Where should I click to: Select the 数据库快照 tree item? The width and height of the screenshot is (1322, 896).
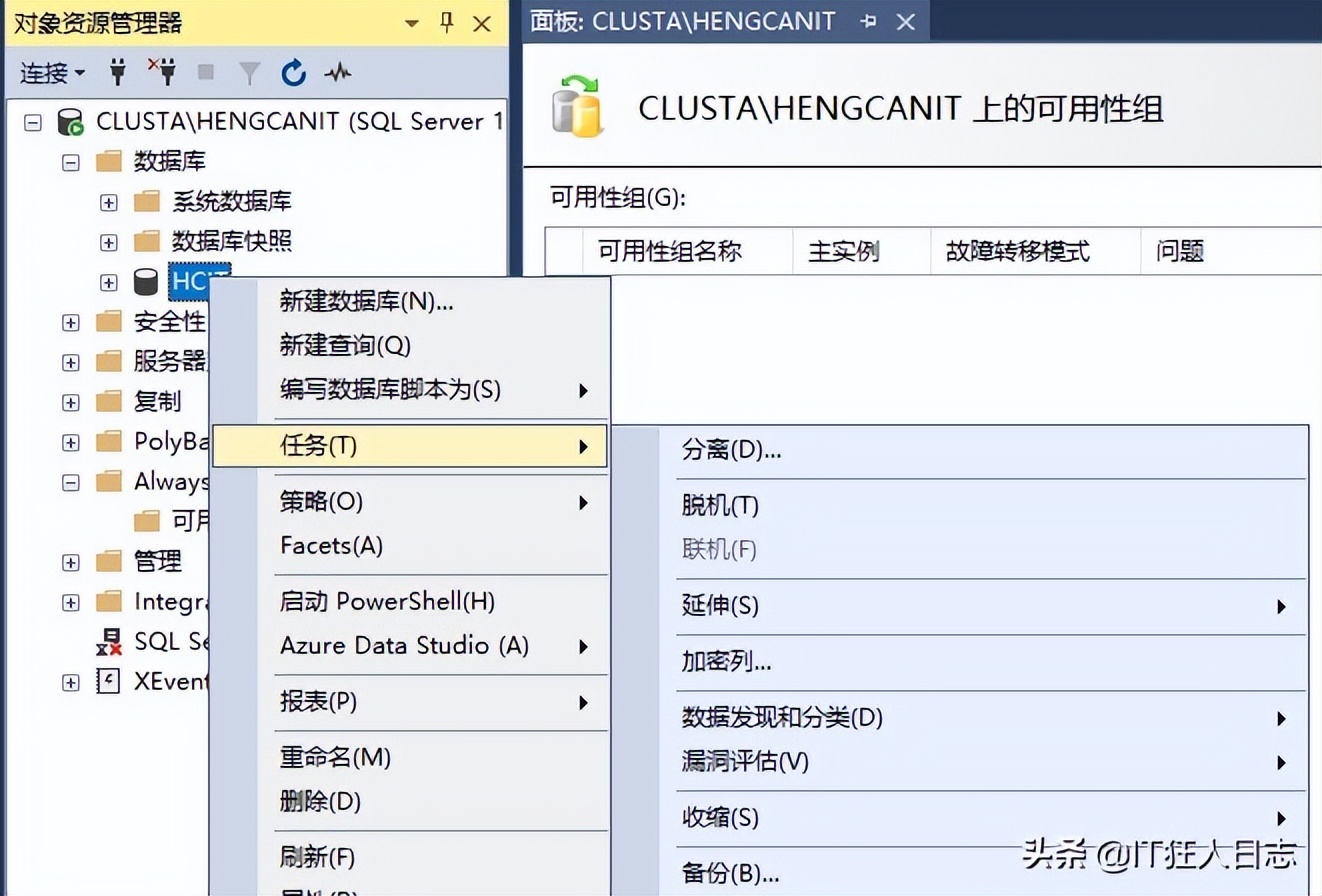pyautogui.click(x=232, y=241)
